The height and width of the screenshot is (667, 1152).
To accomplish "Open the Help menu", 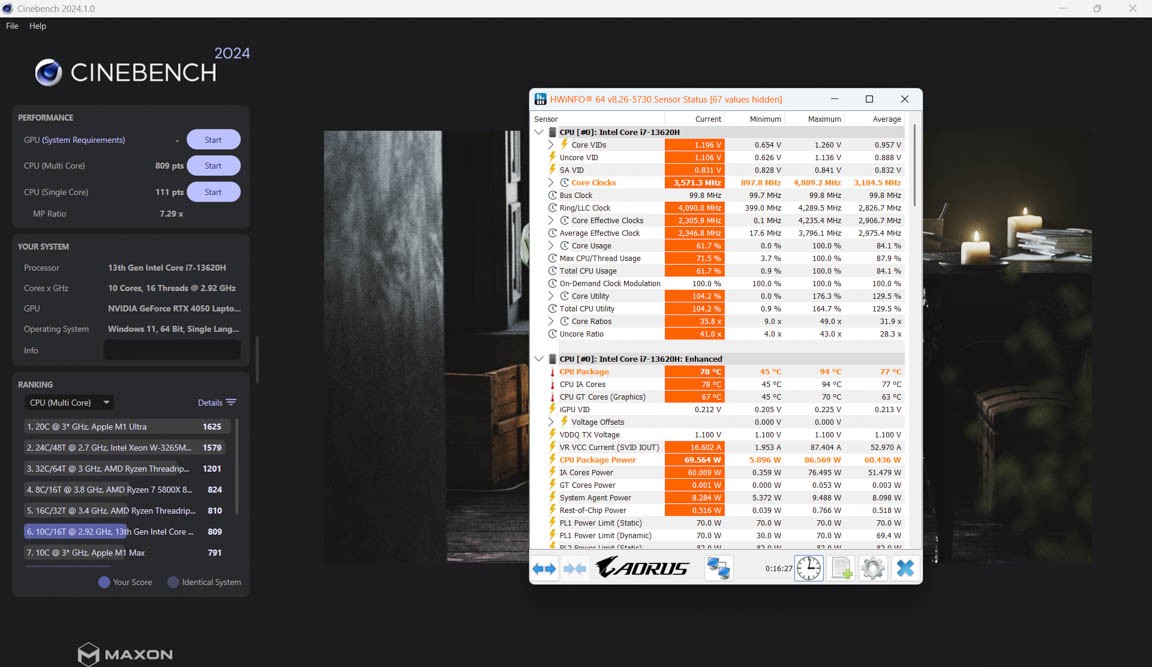I will (x=37, y=26).
